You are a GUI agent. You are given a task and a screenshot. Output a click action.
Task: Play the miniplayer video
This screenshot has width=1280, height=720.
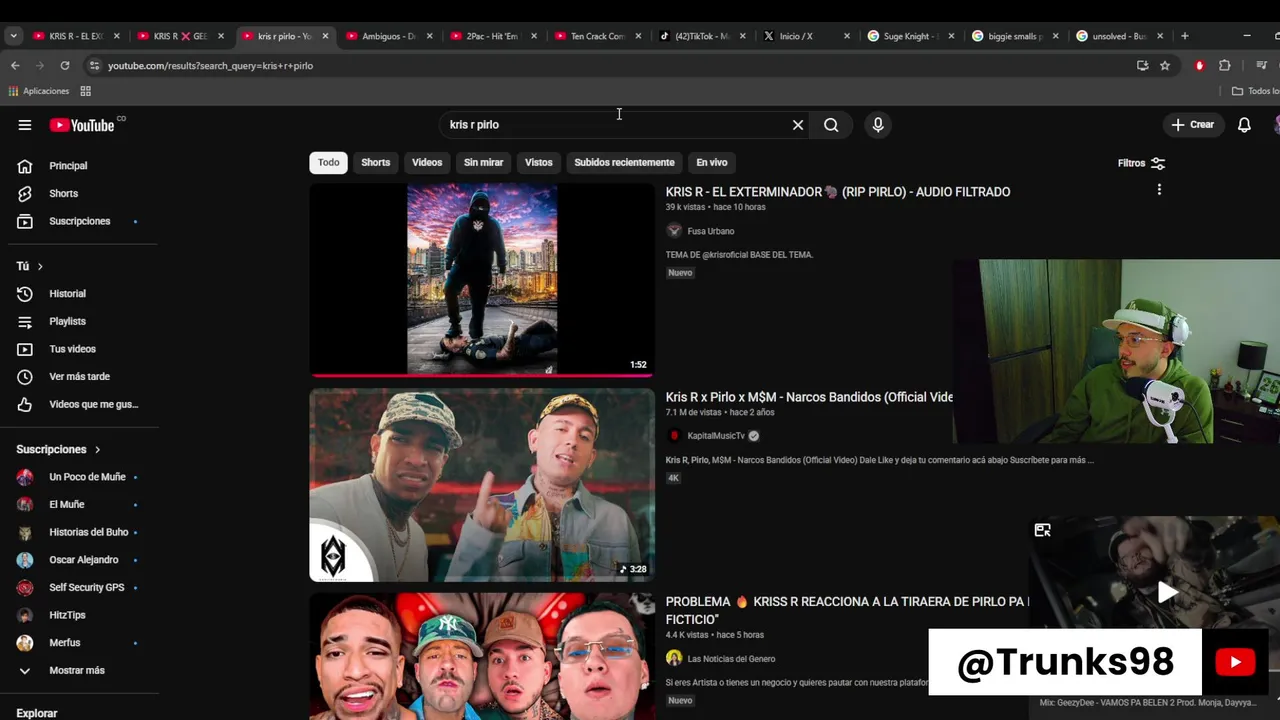coord(1167,592)
